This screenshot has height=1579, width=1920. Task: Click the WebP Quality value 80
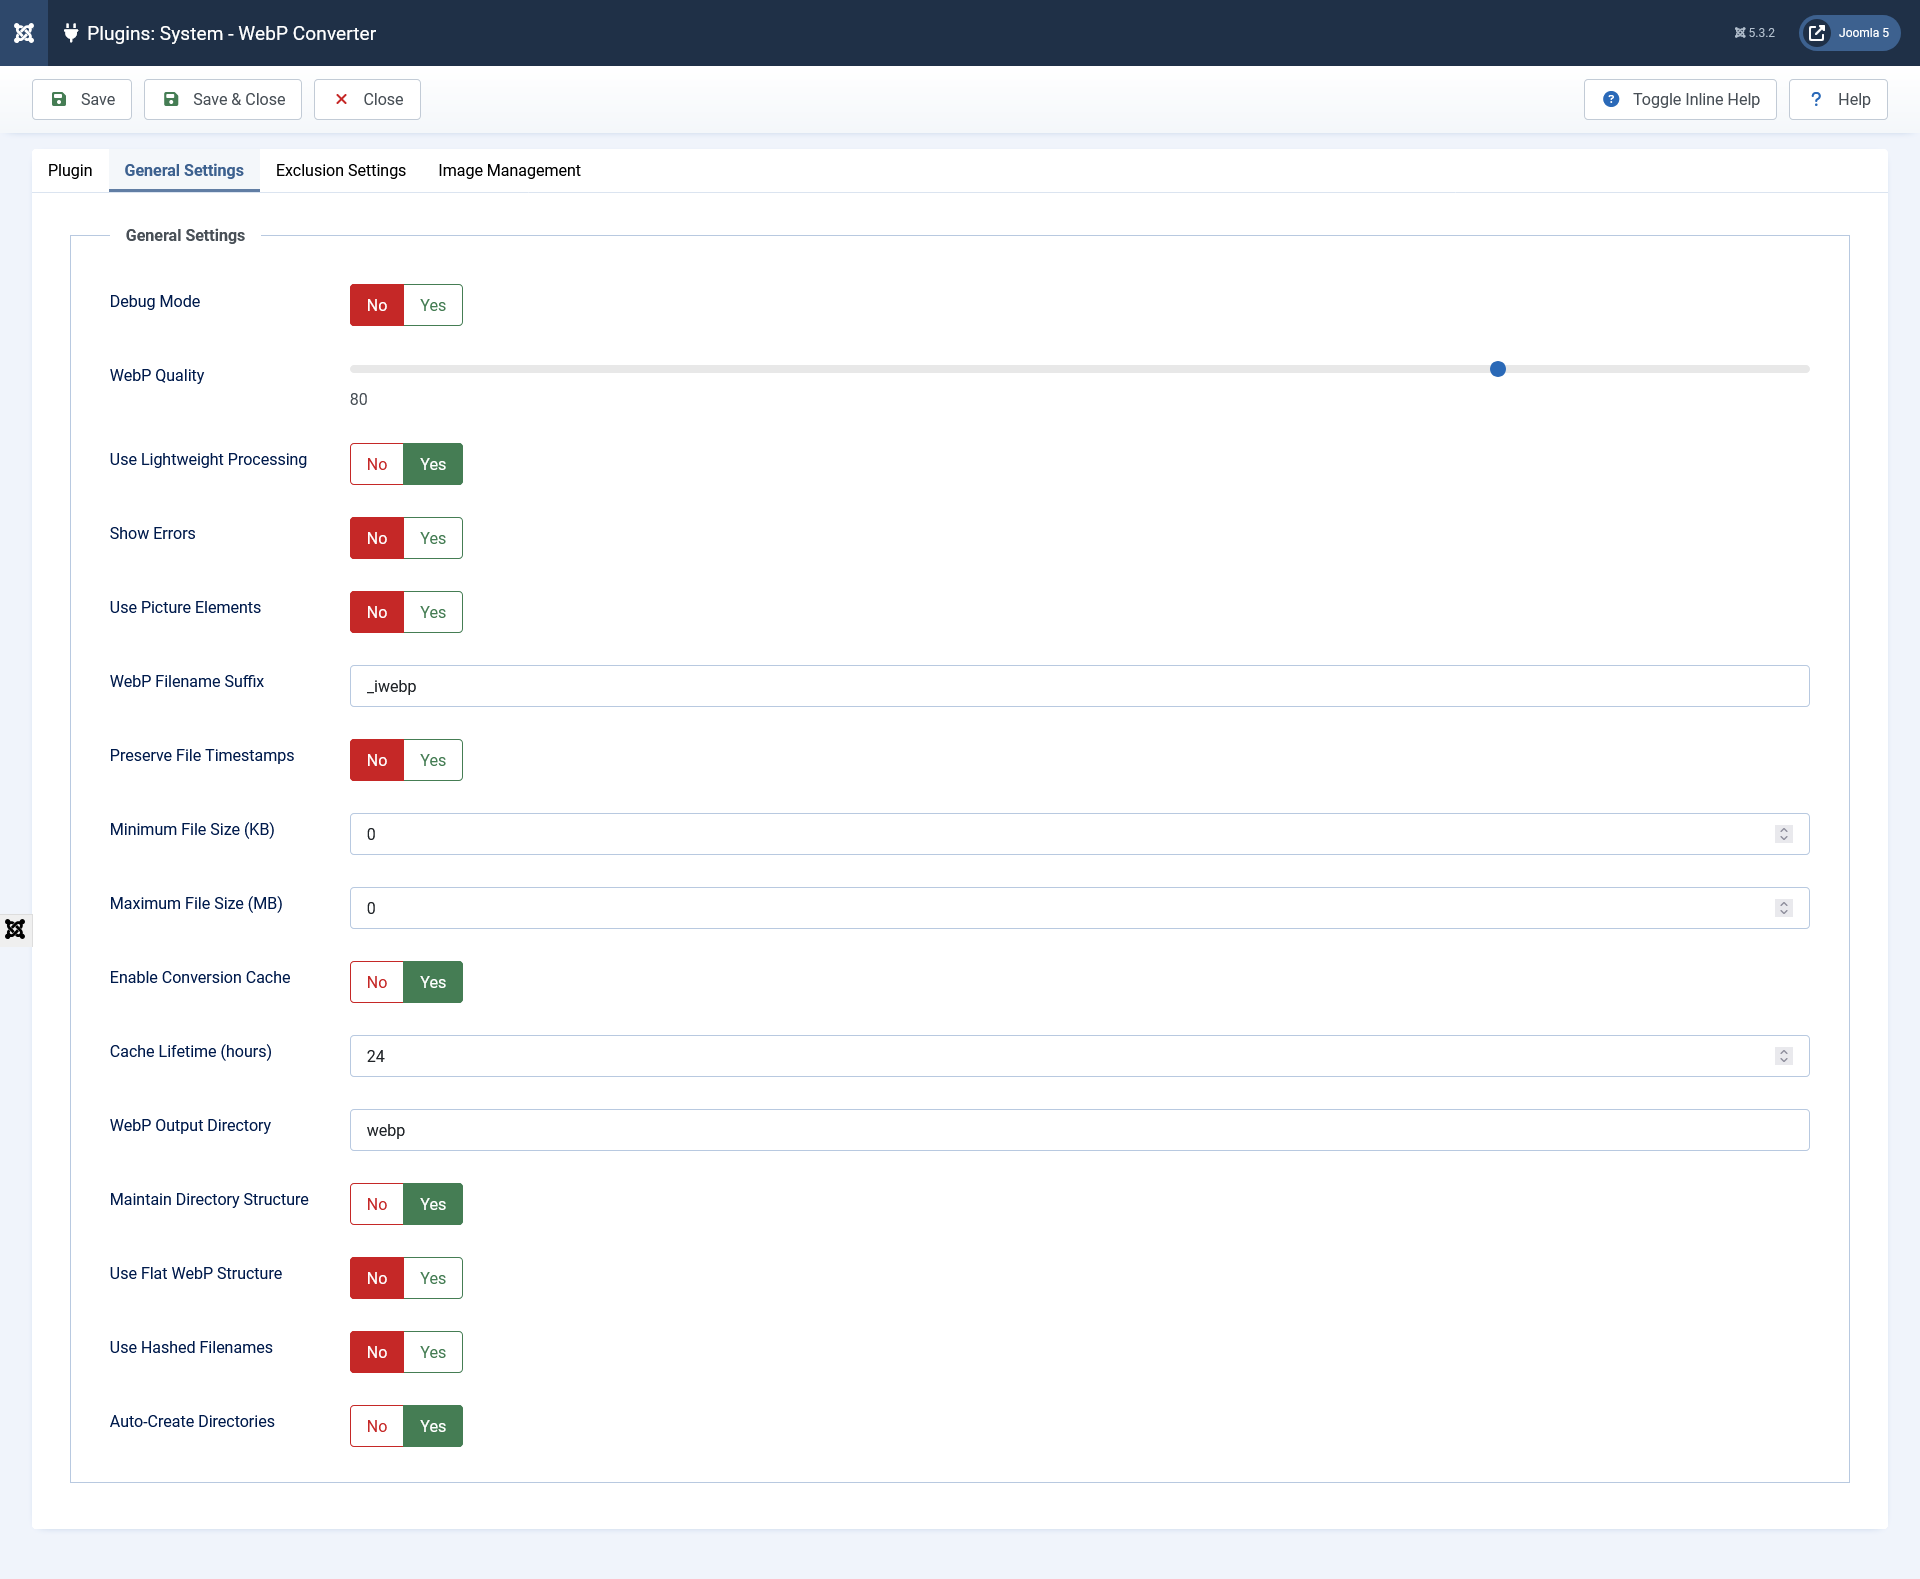[359, 399]
